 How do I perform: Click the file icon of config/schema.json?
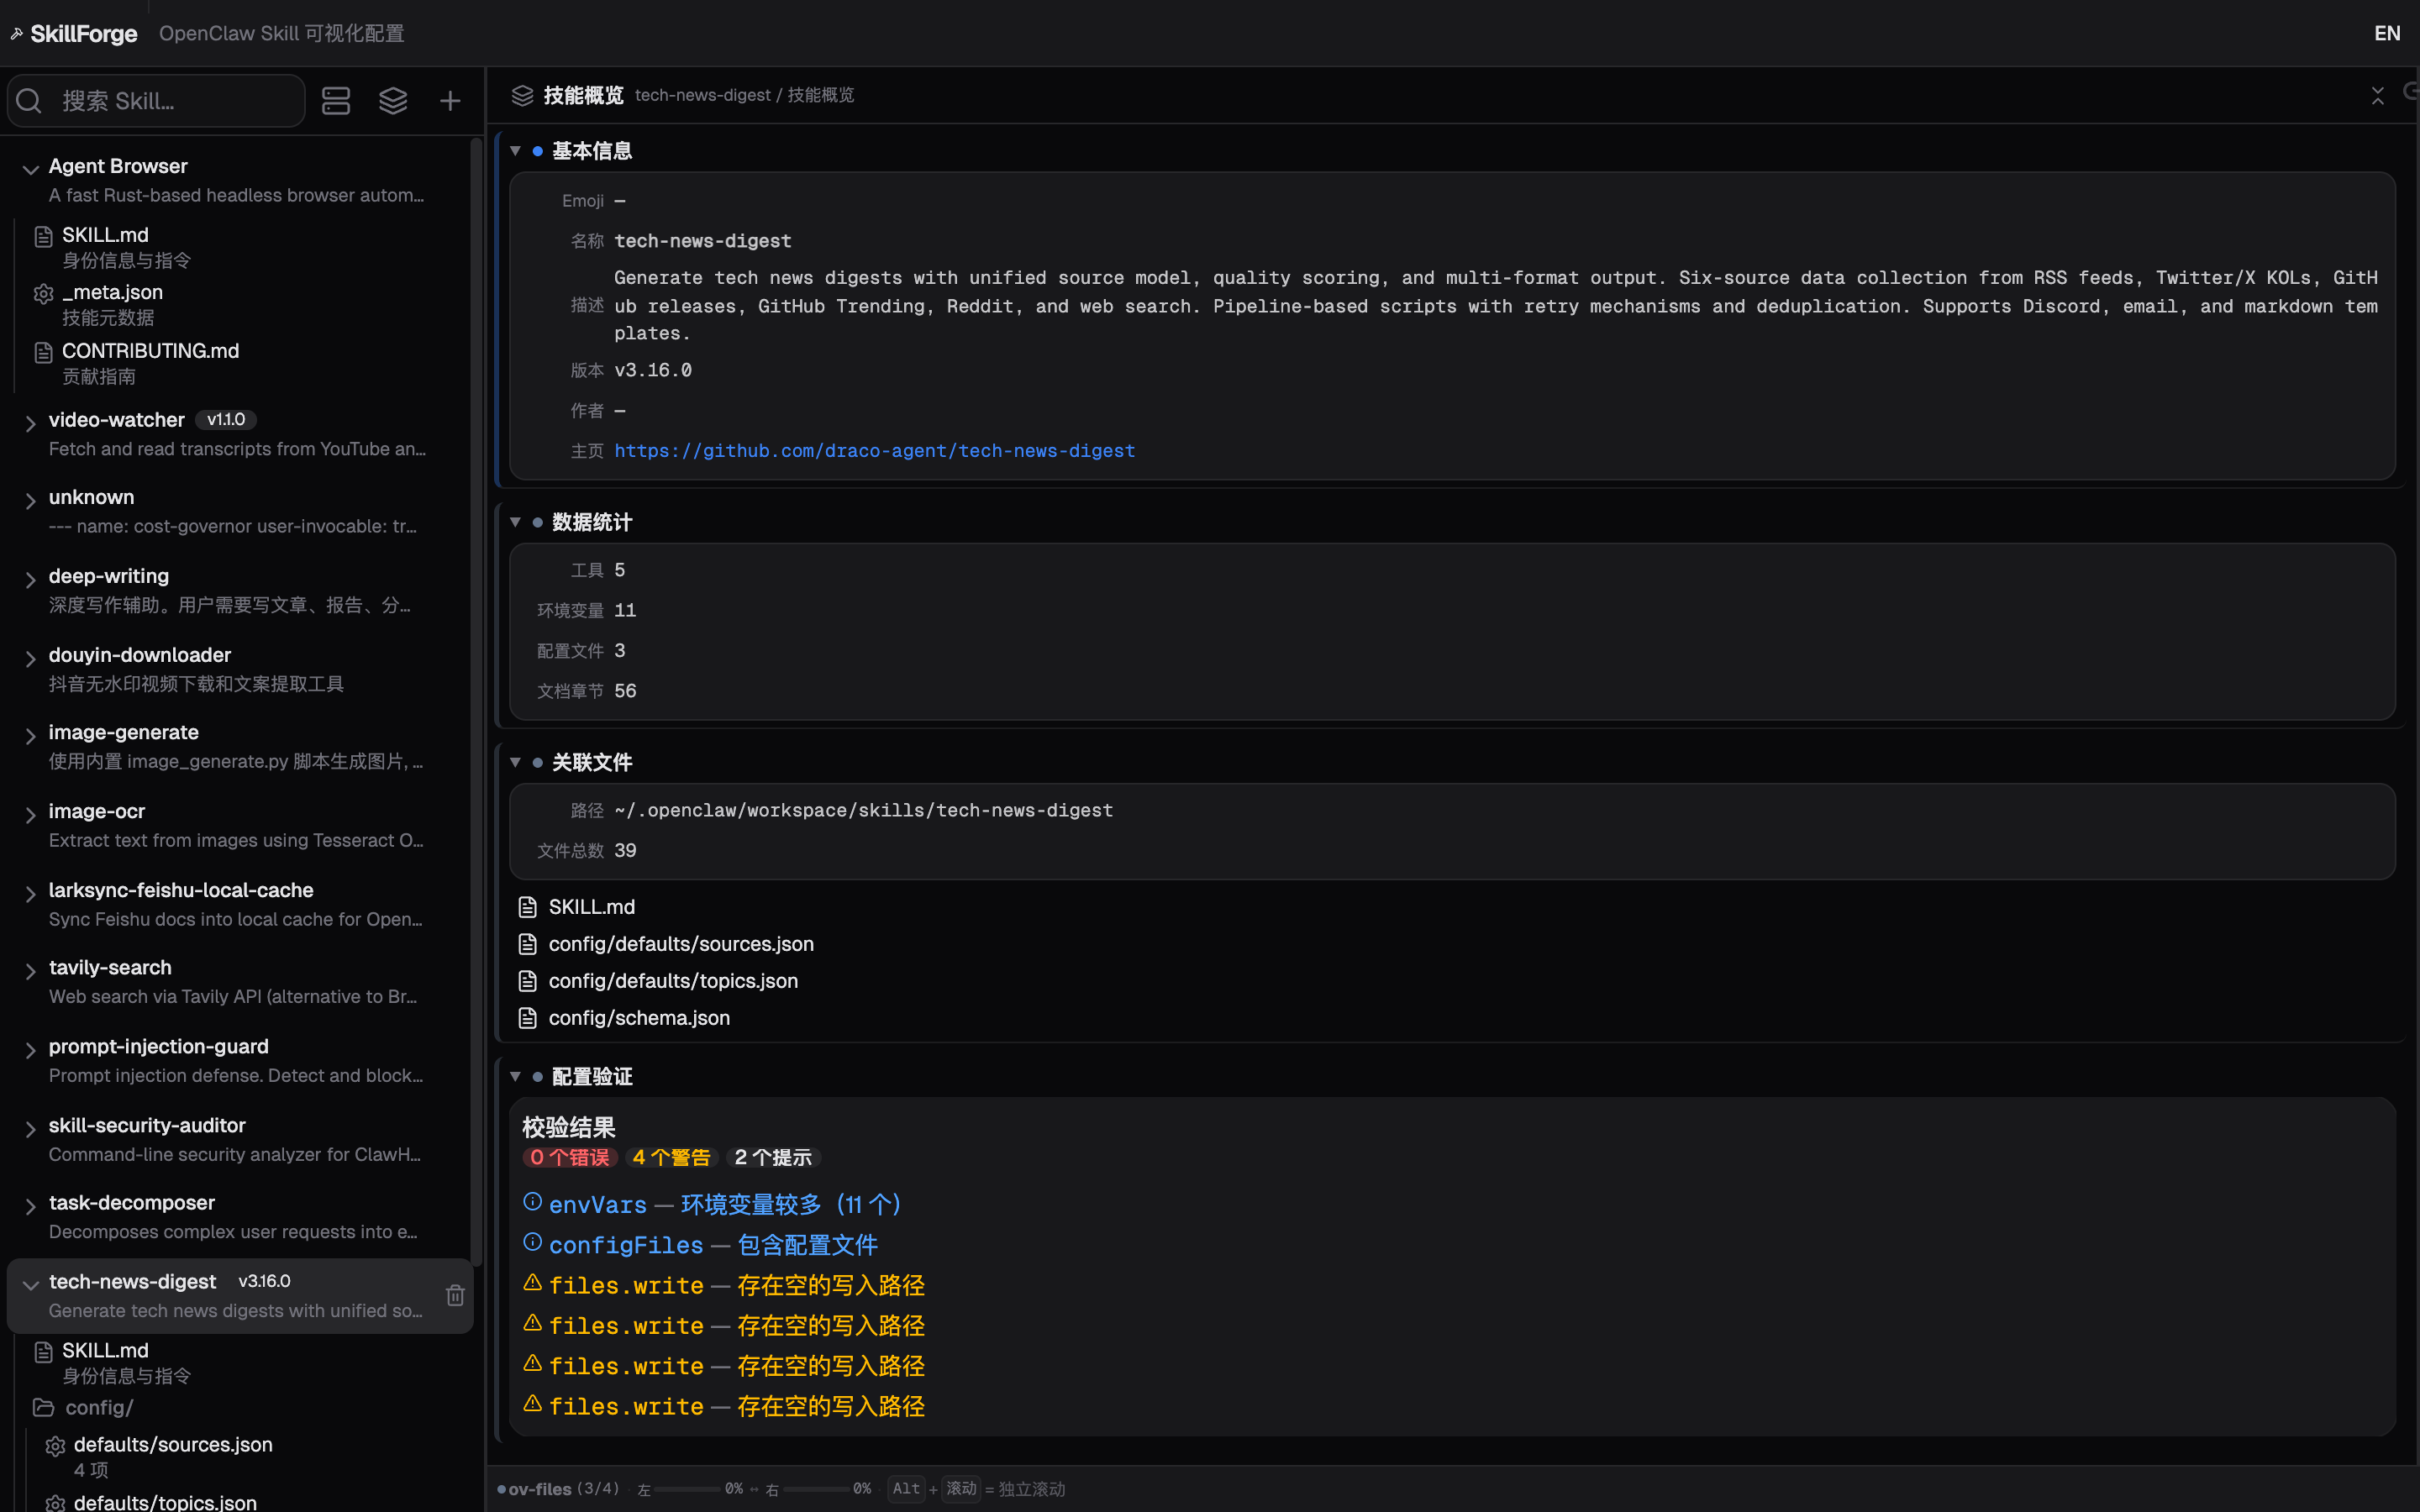click(528, 1018)
